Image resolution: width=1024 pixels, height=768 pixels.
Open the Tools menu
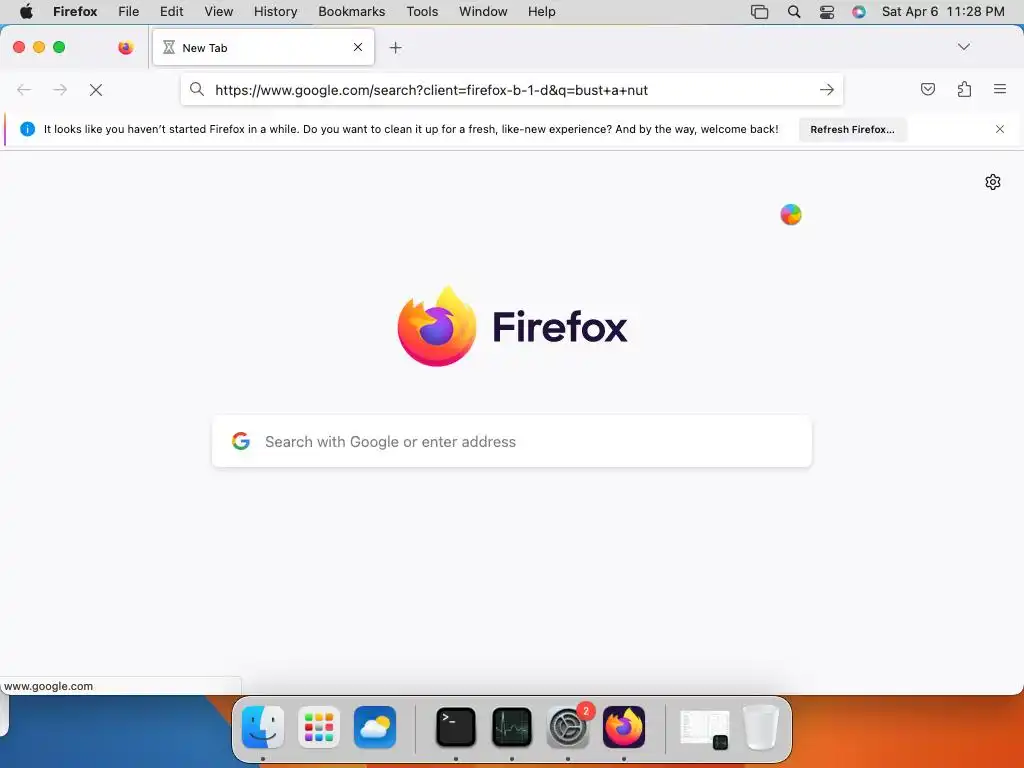423,11
